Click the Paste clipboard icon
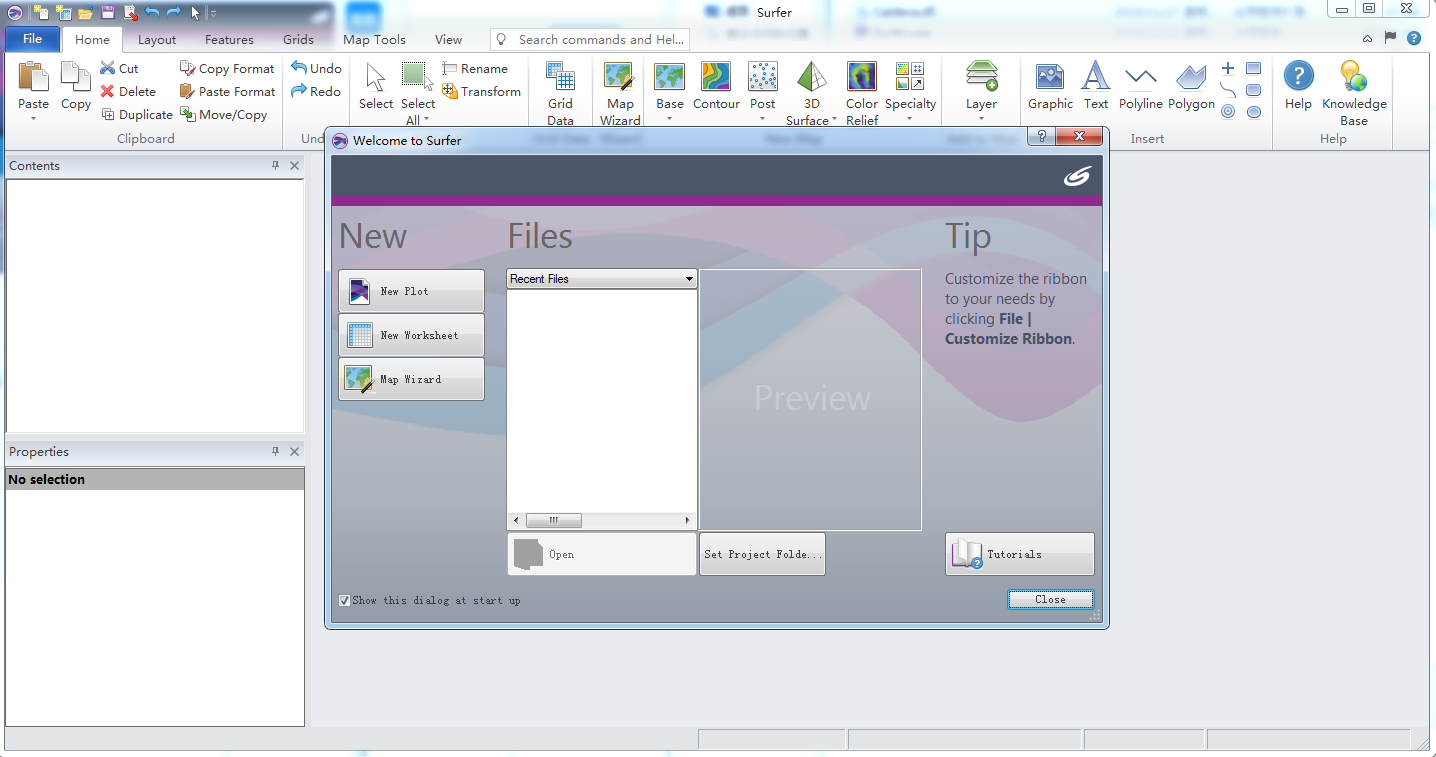 pyautogui.click(x=33, y=77)
